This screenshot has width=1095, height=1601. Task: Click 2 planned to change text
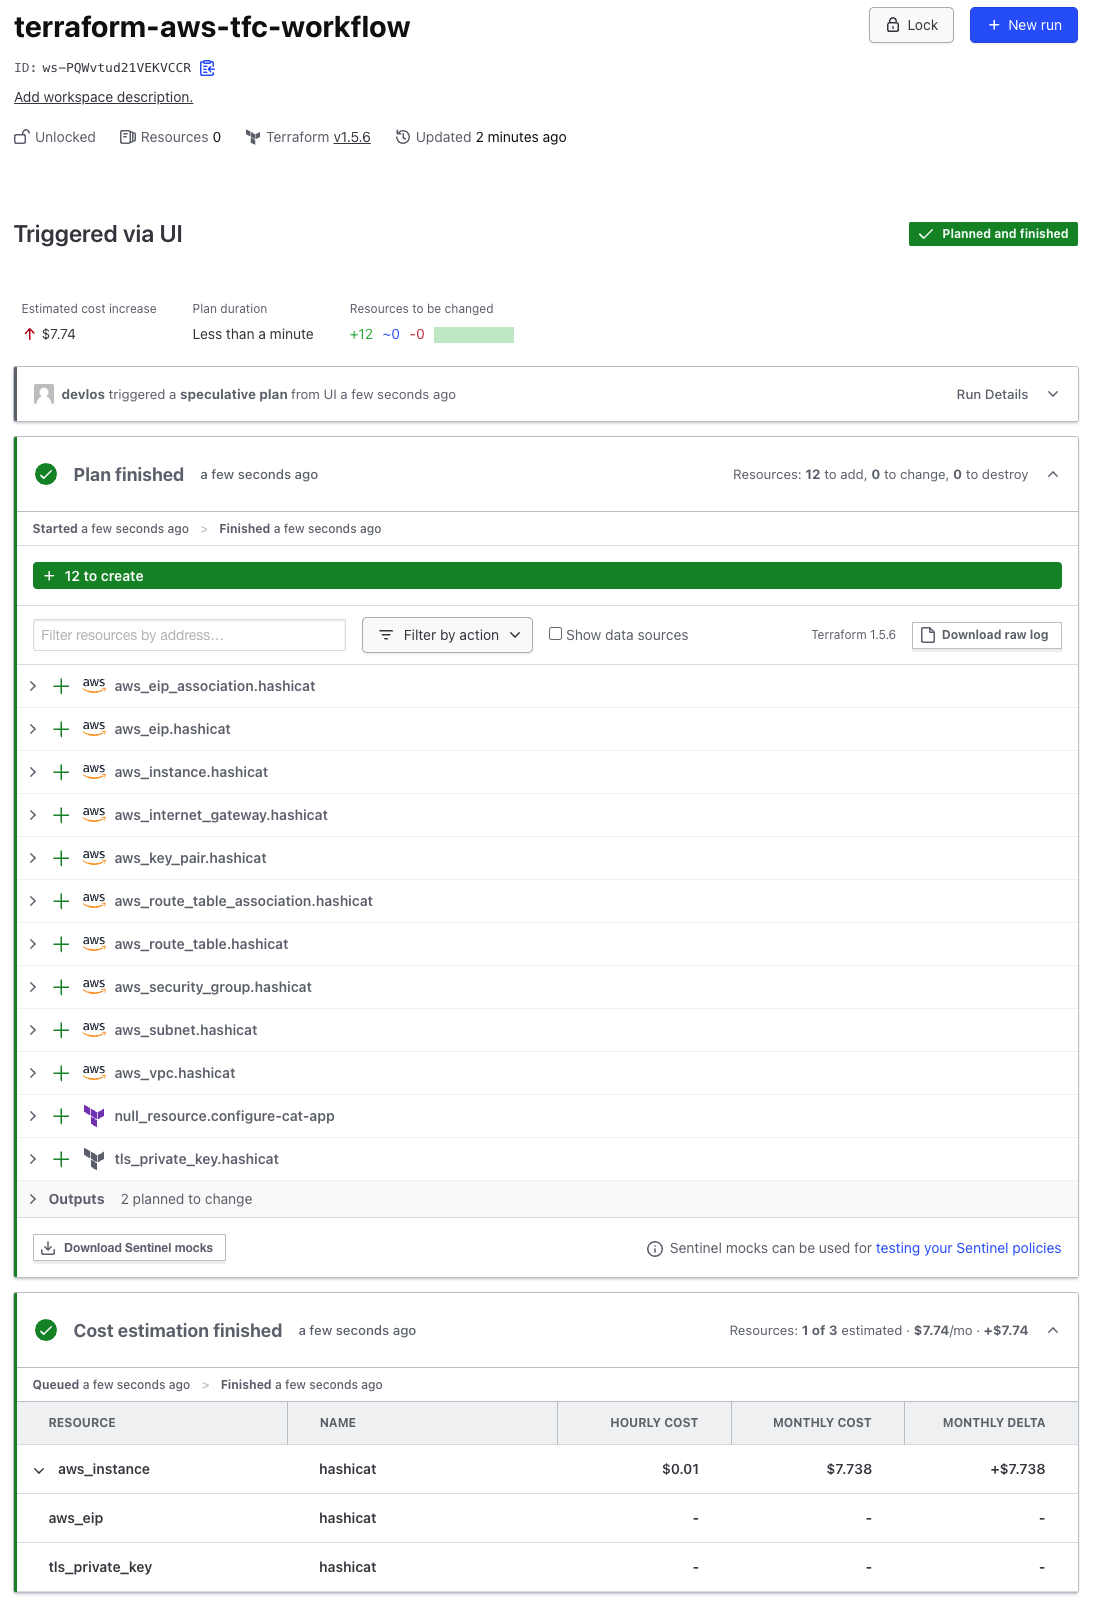pos(186,1199)
